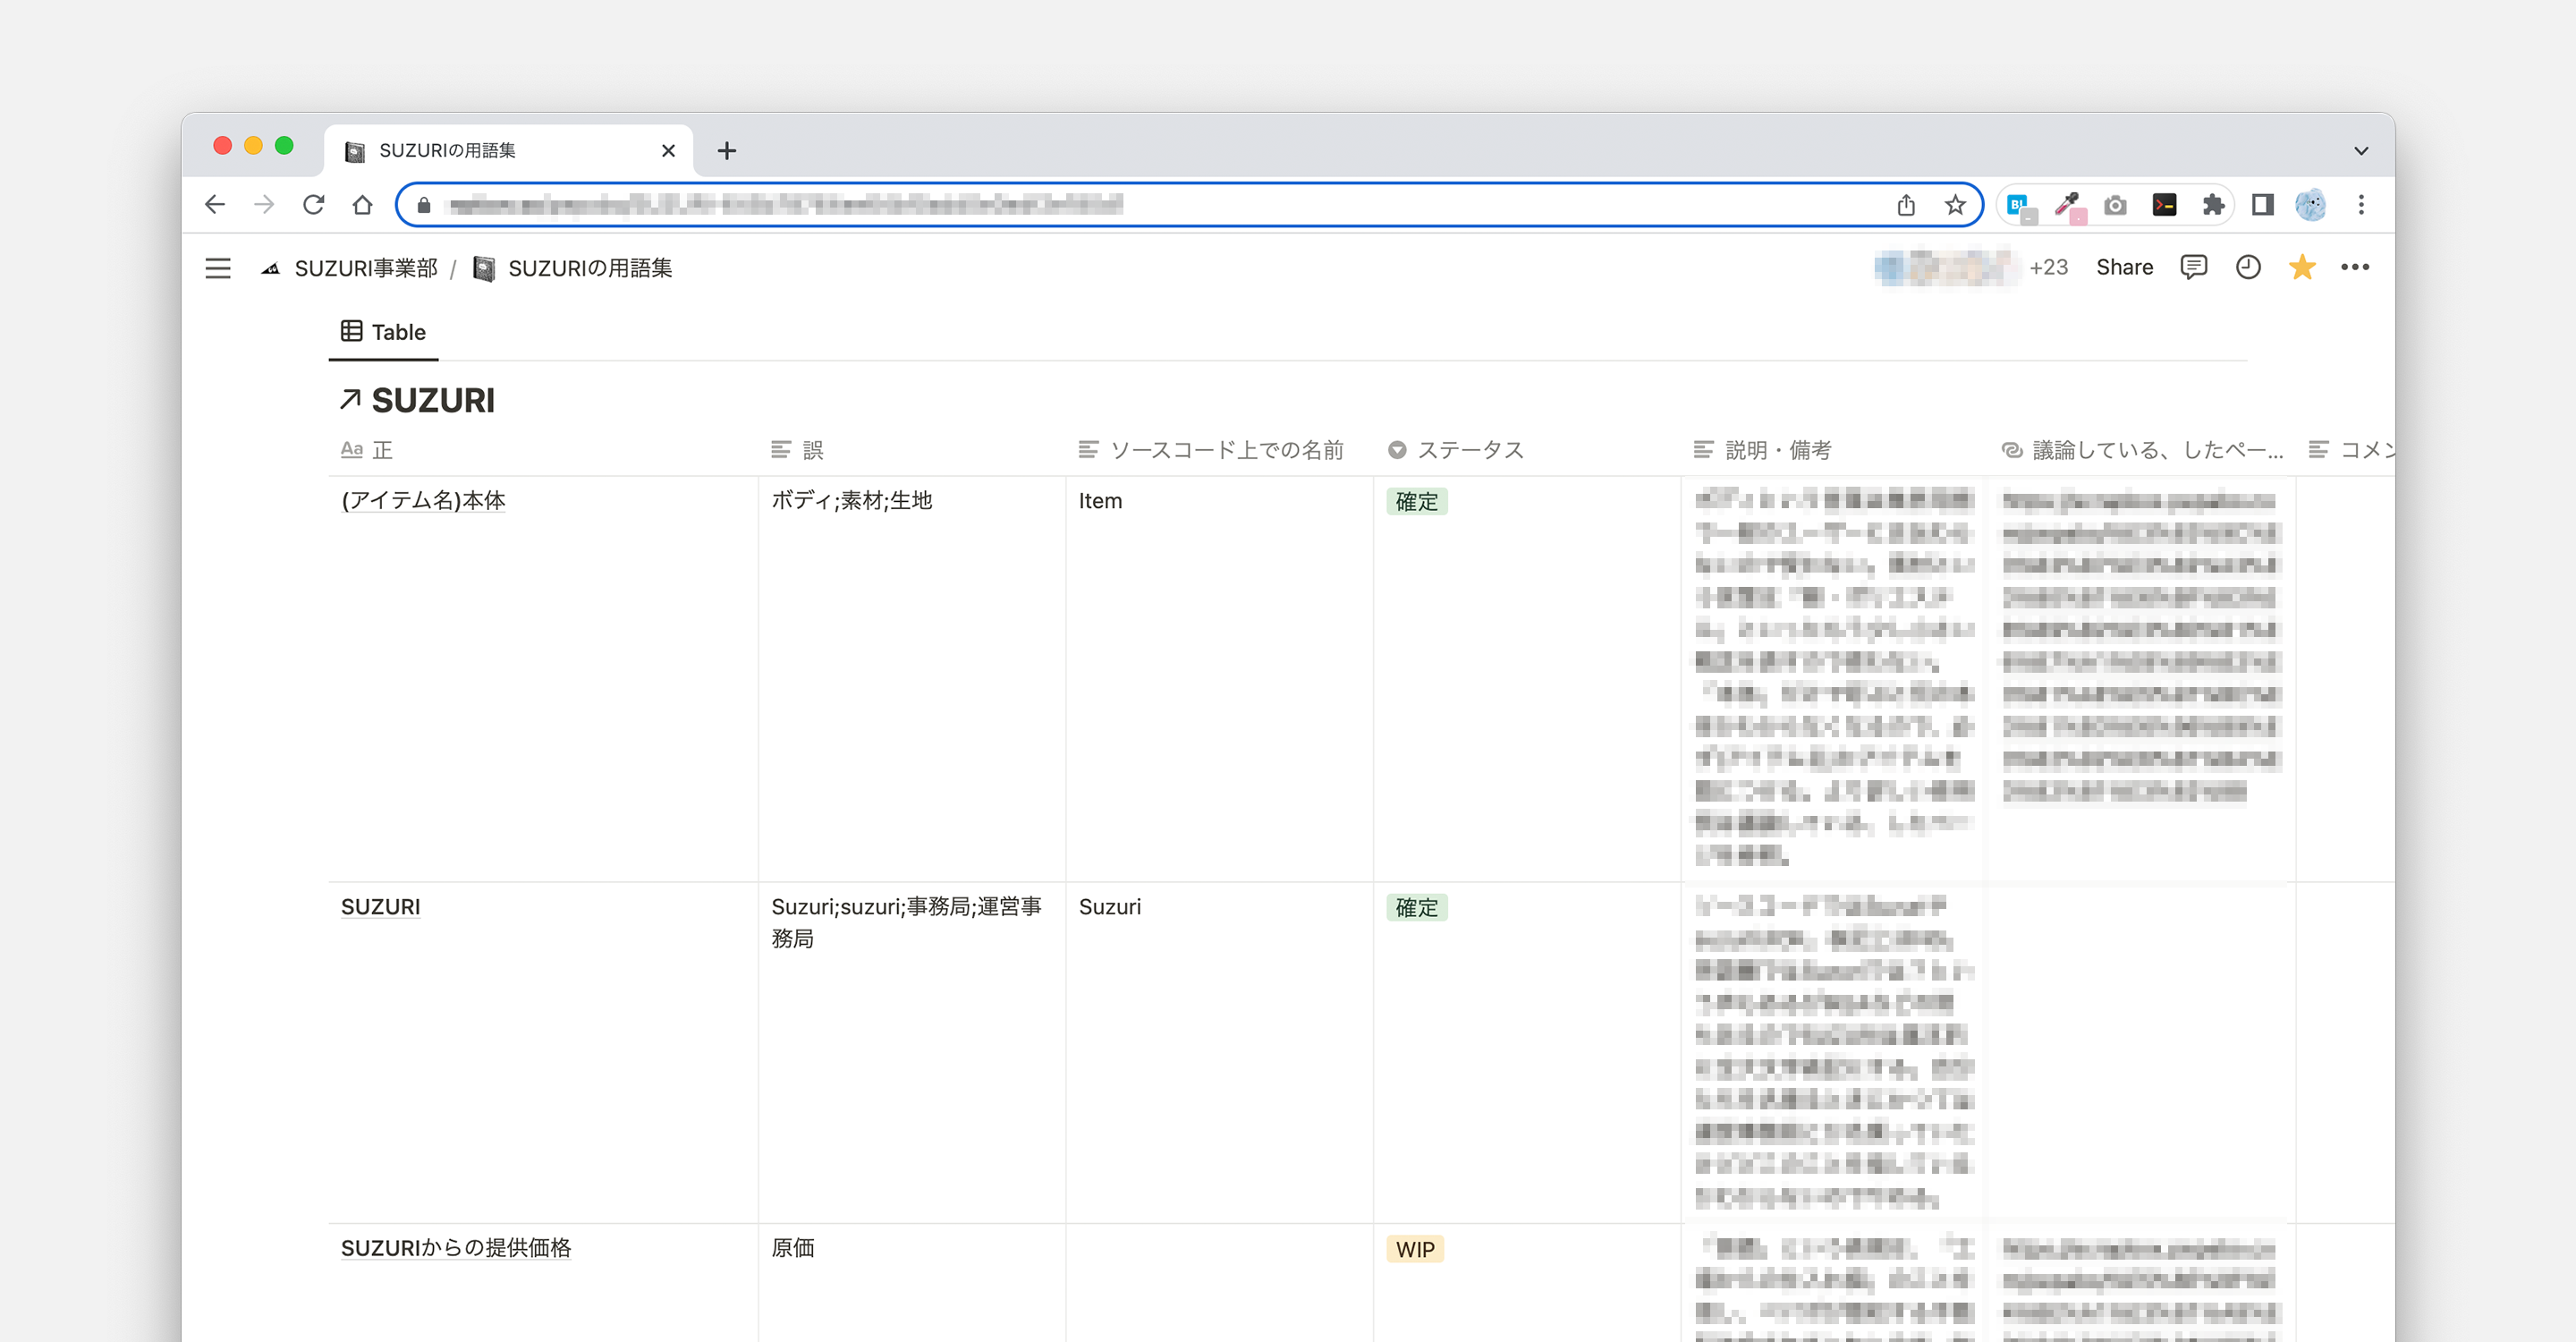Open page comments in Notion
This screenshot has height=1342, width=2576.
pos(2193,267)
